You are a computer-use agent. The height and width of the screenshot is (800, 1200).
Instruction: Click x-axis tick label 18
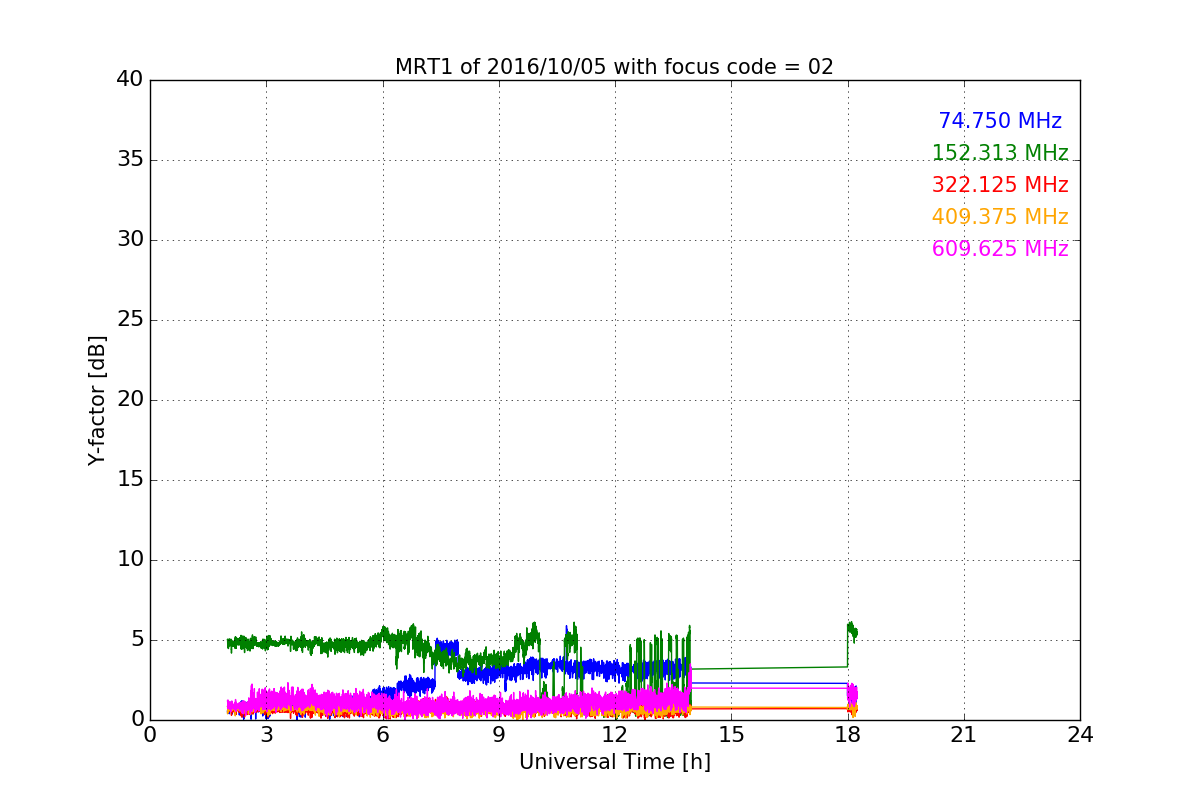(x=848, y=735)
